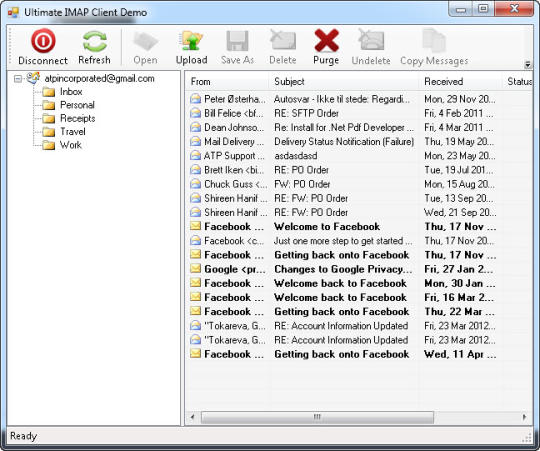
Task: Click horizontal scrollbar thumb in message list
Action: click(x=317, y=417)
